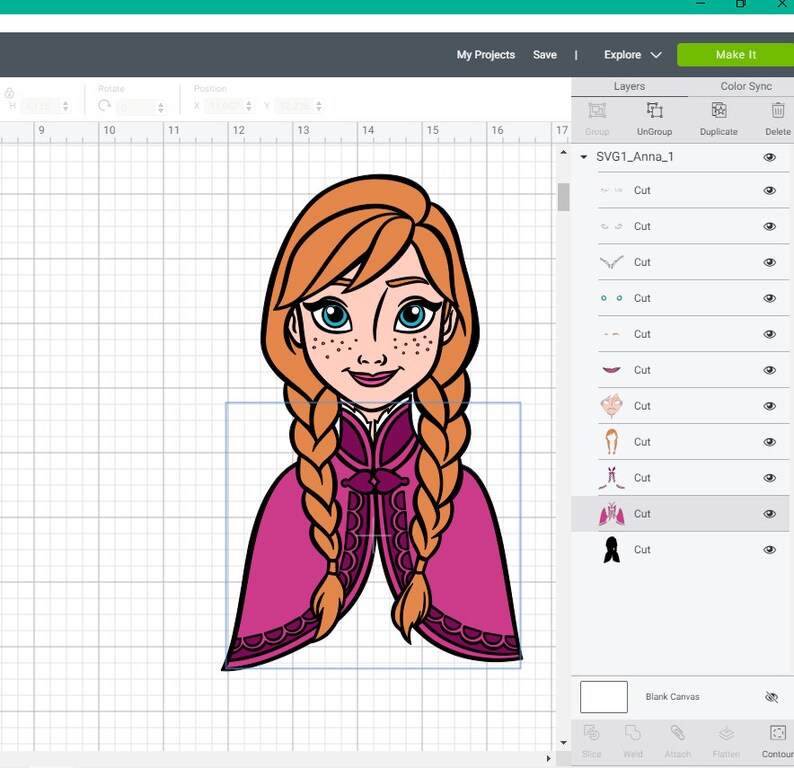Click the Rotate icon in edit bar
Screen dimensions: 794x768
[104, 106]
